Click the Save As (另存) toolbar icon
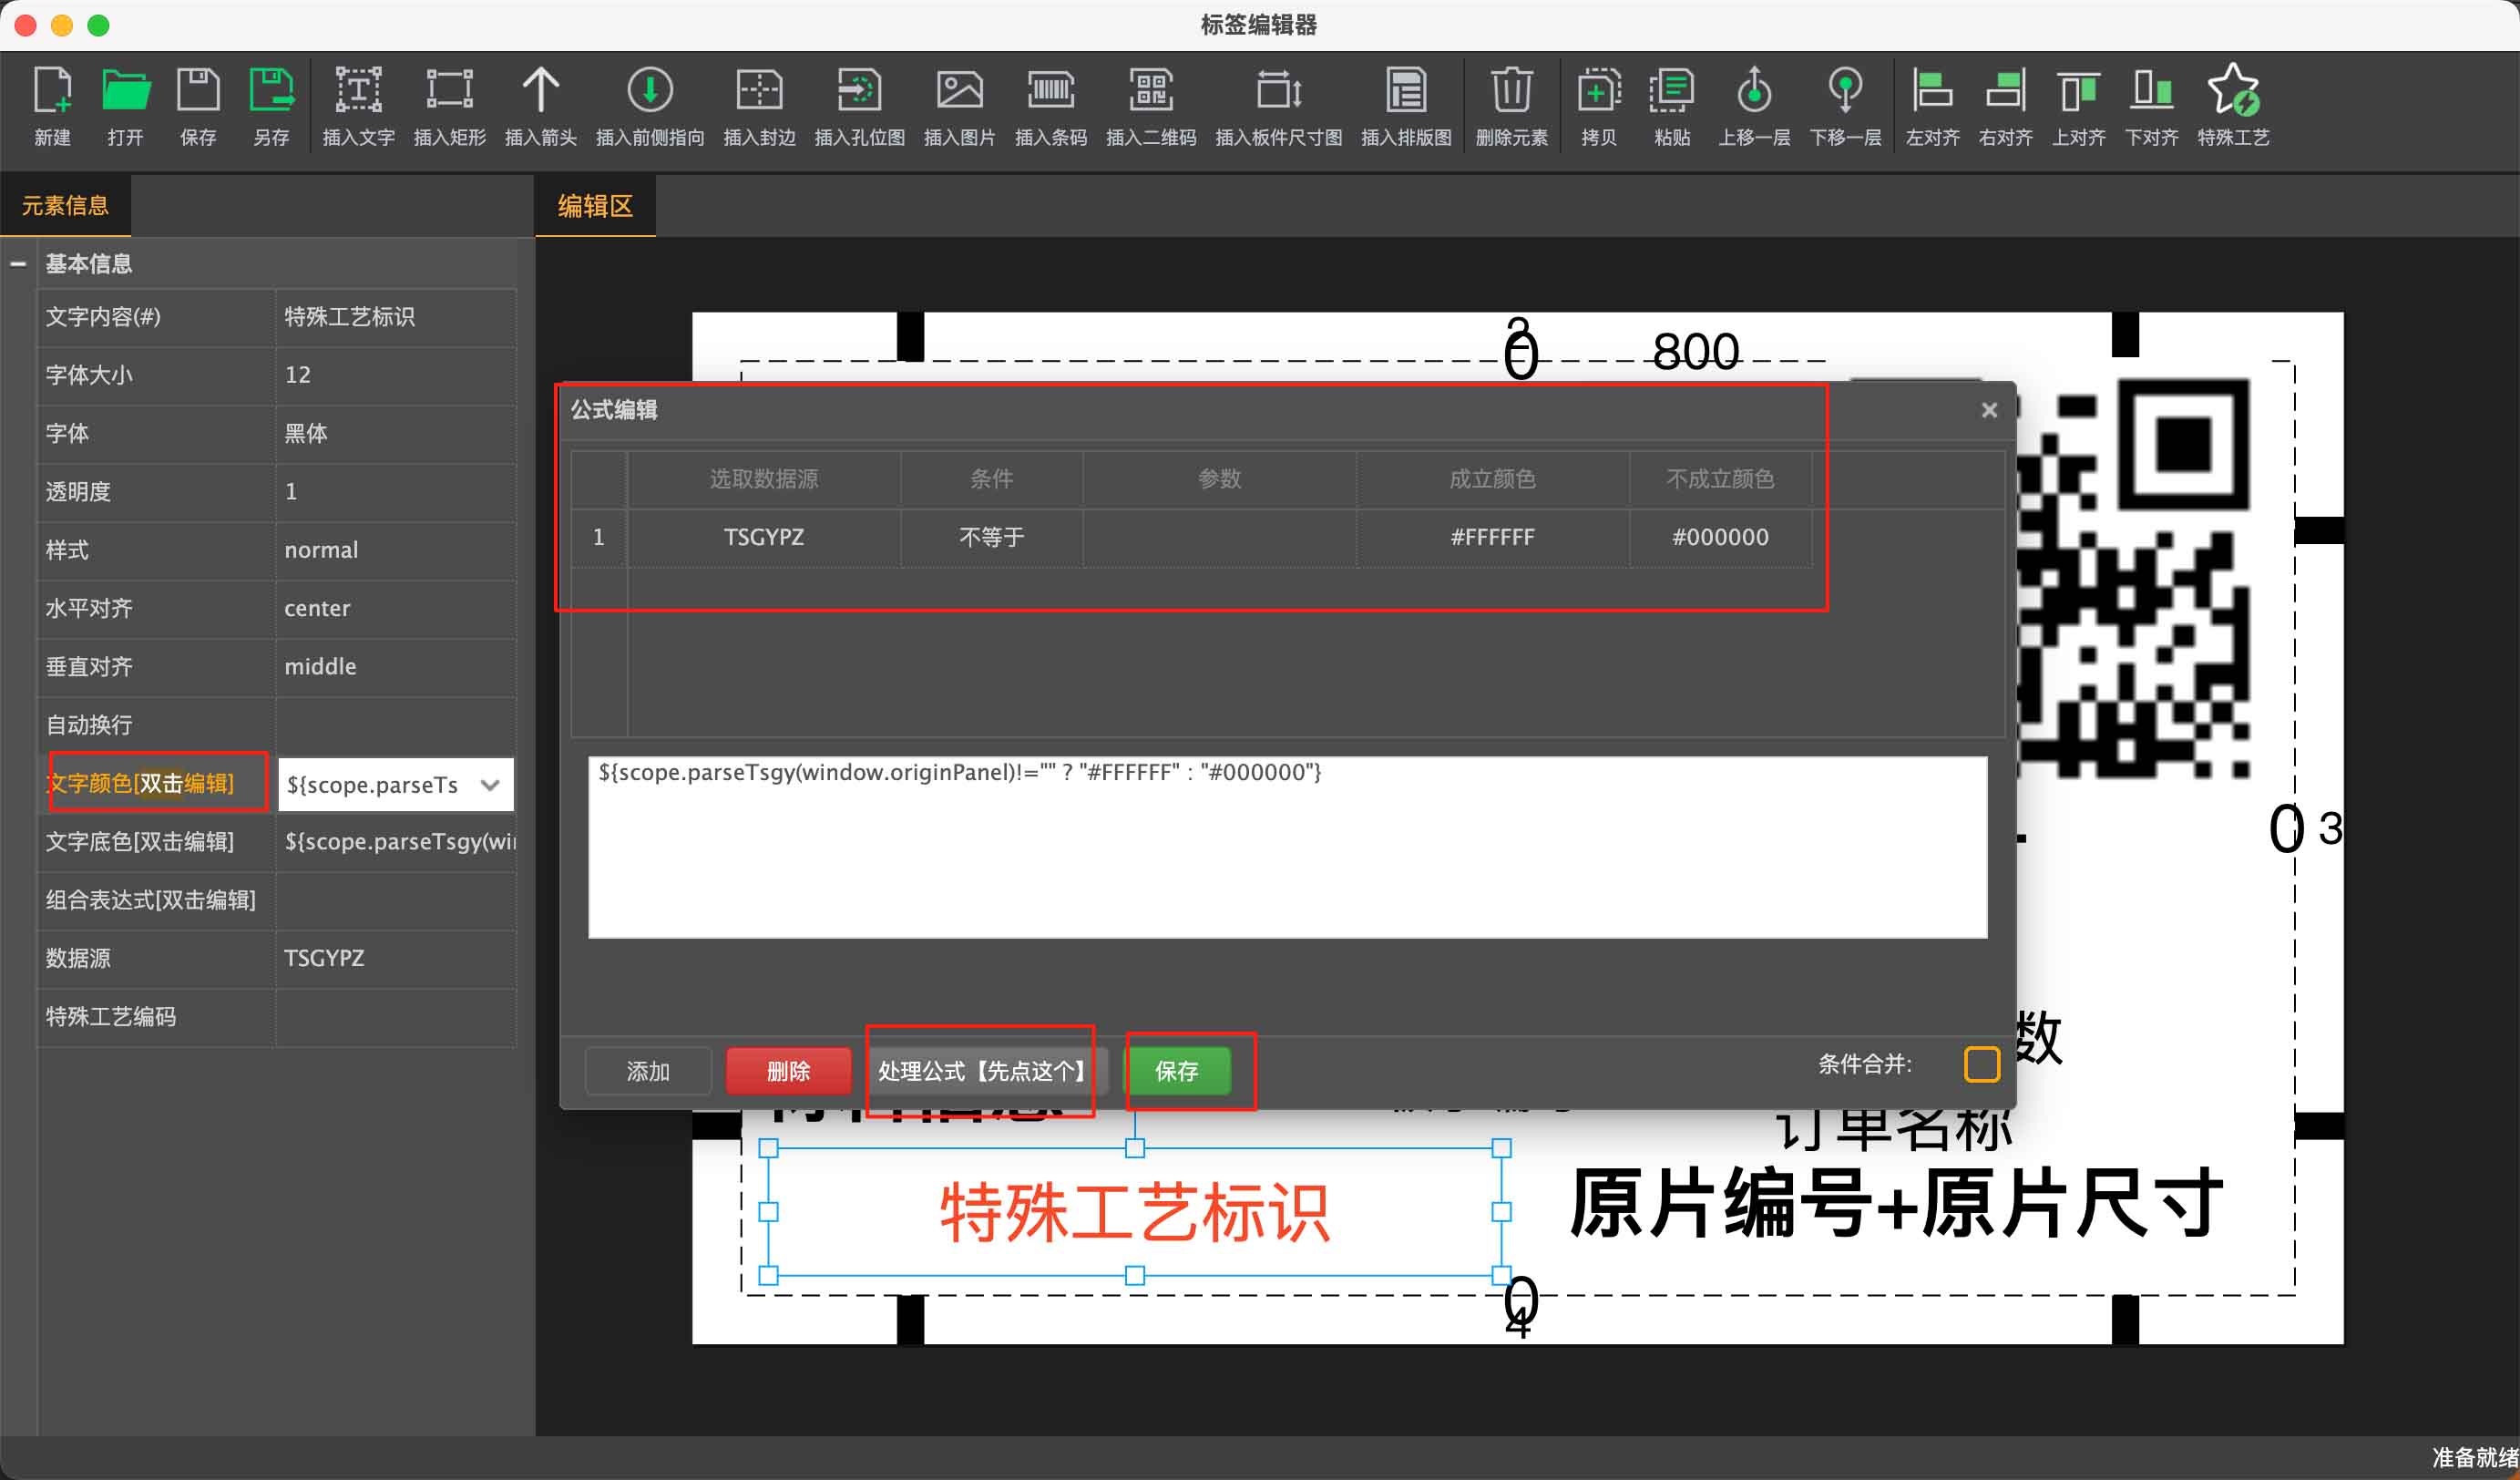 (x=271, y=92)
